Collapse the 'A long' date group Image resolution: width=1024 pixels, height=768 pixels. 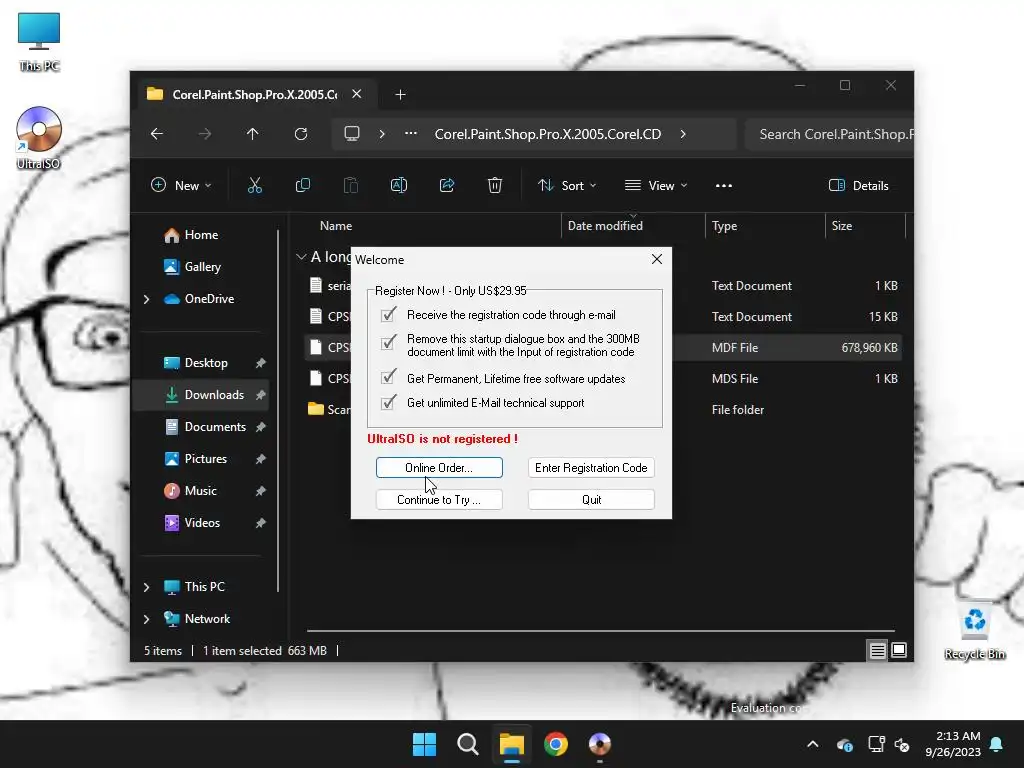301,257
